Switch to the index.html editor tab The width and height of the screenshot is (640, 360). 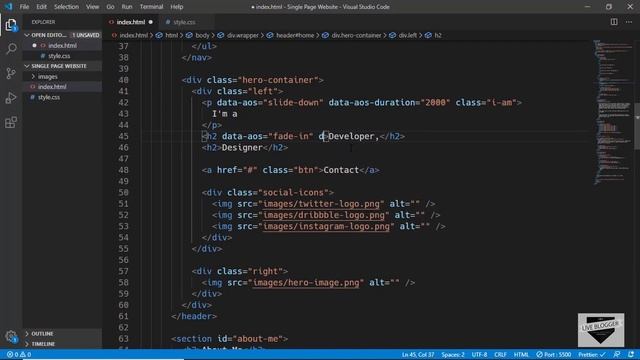131,22
